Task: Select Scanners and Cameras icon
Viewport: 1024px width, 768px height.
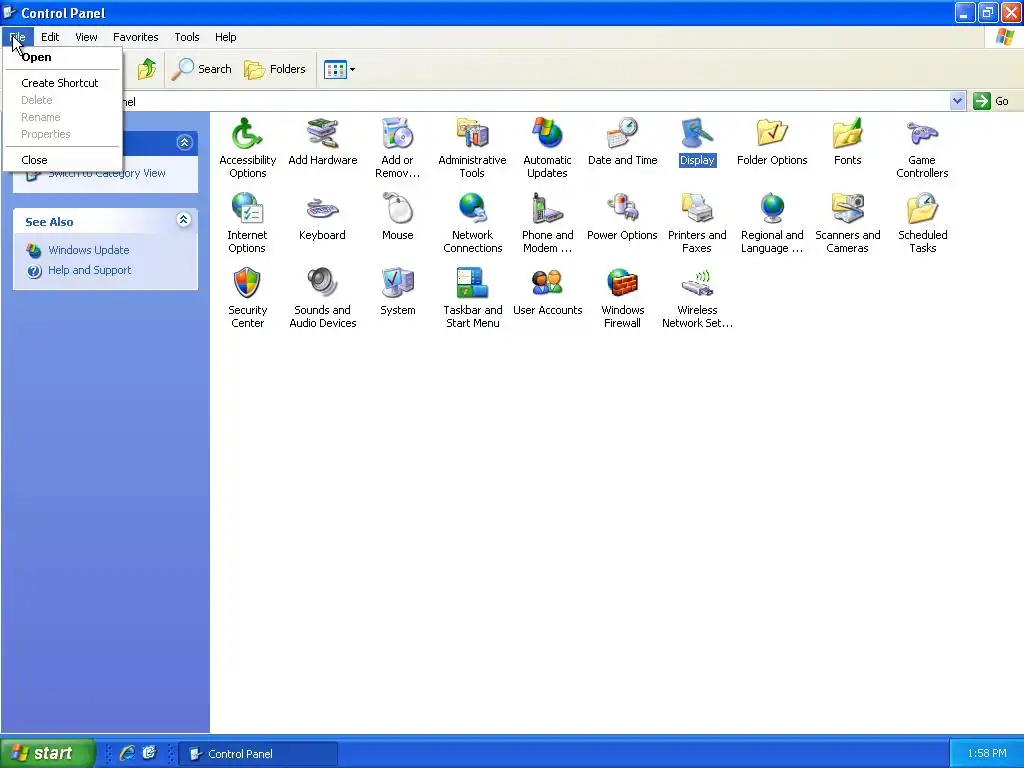Action: click(x=848, y=223)
